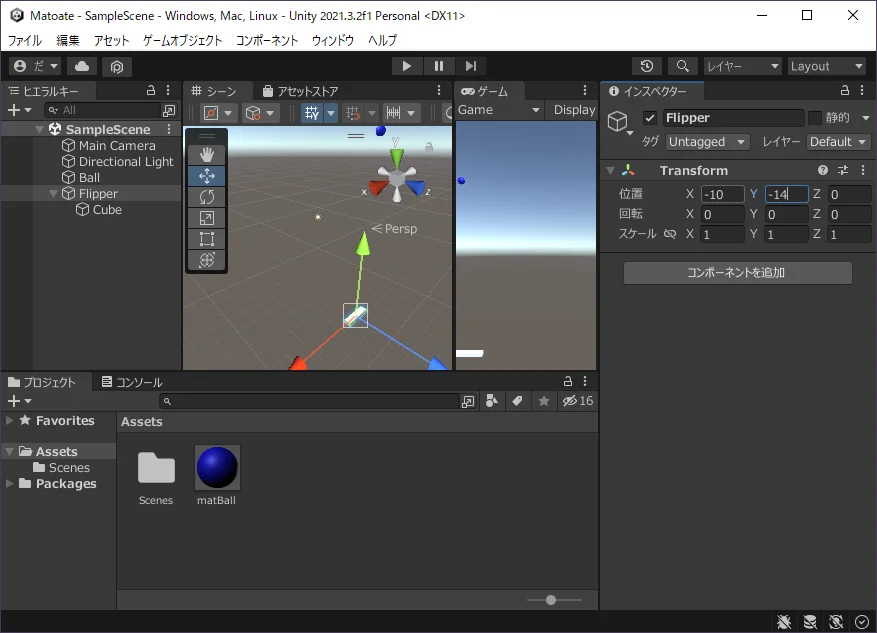The width and height of the screenshot is (877, 633).
Task: Click the create plus button in Hierarchy
Action: (19, 111)
